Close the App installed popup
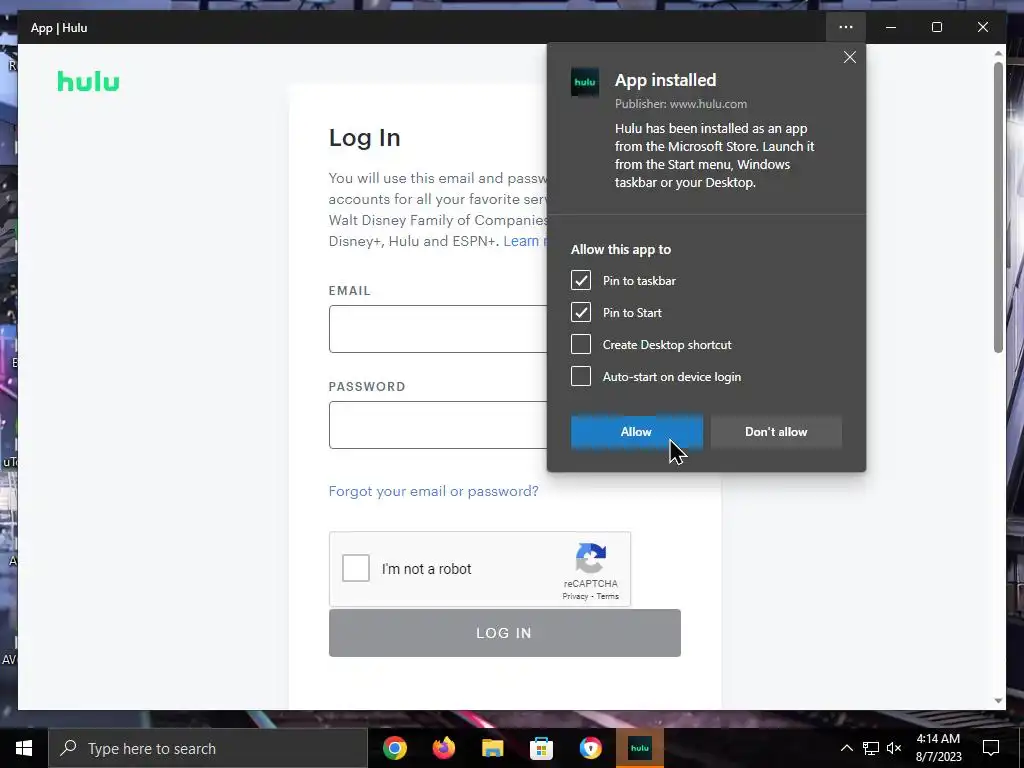 850,57
